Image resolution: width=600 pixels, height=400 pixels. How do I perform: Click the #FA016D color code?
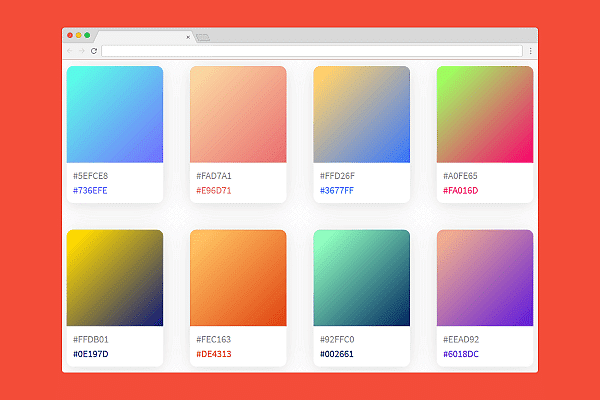461,190
